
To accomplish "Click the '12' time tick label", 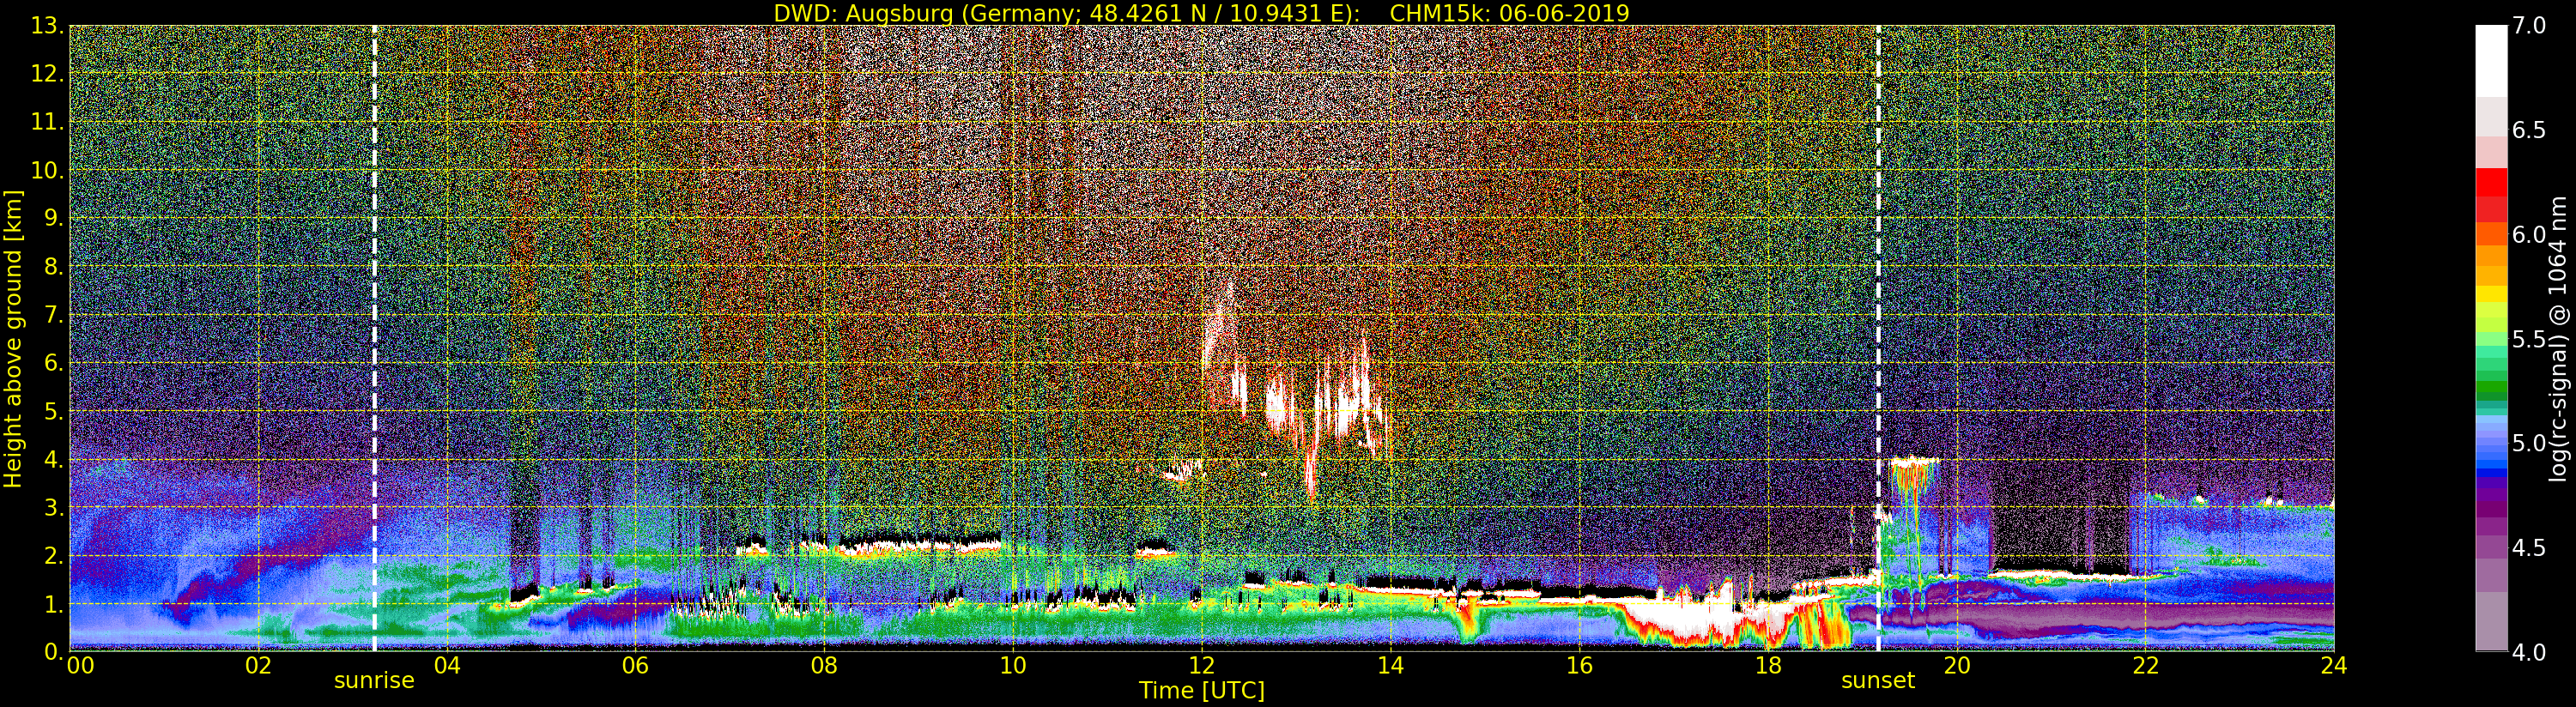I will [x=1201, y=665].
